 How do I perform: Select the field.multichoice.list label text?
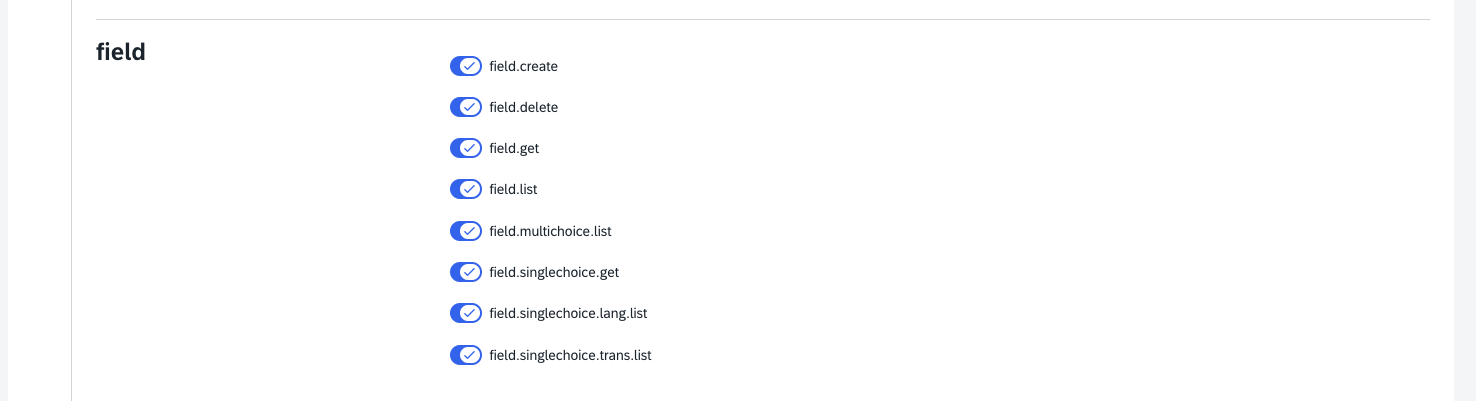[x=550, y=232]
